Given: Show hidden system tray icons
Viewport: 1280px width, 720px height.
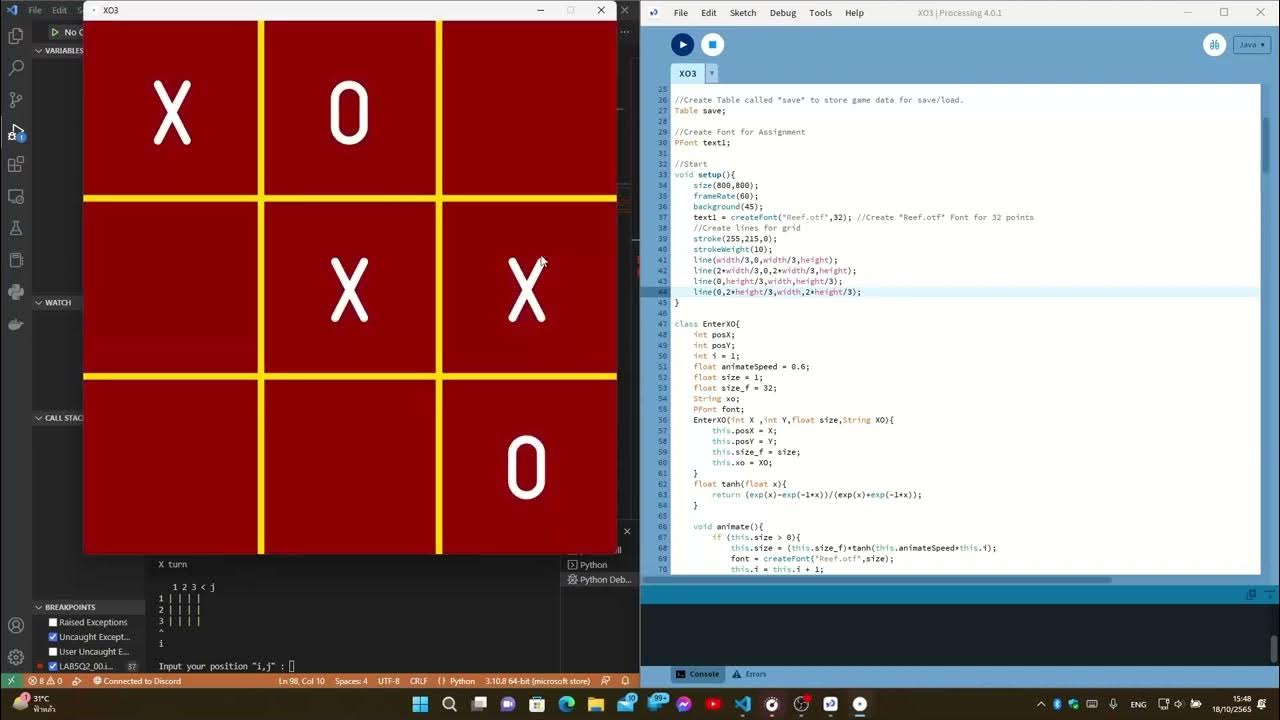Looking at the screenshot, I should point(1041,704).
